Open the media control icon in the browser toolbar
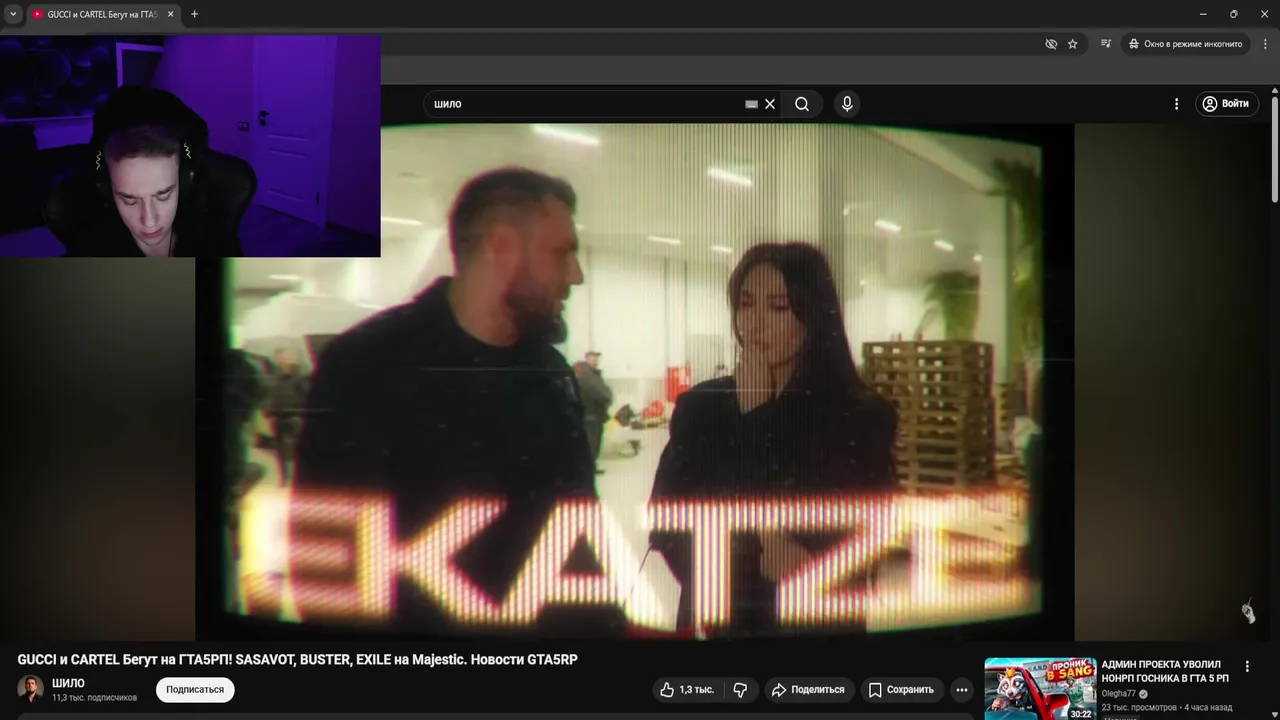 pyautogui.click(x=1106, y=44)
